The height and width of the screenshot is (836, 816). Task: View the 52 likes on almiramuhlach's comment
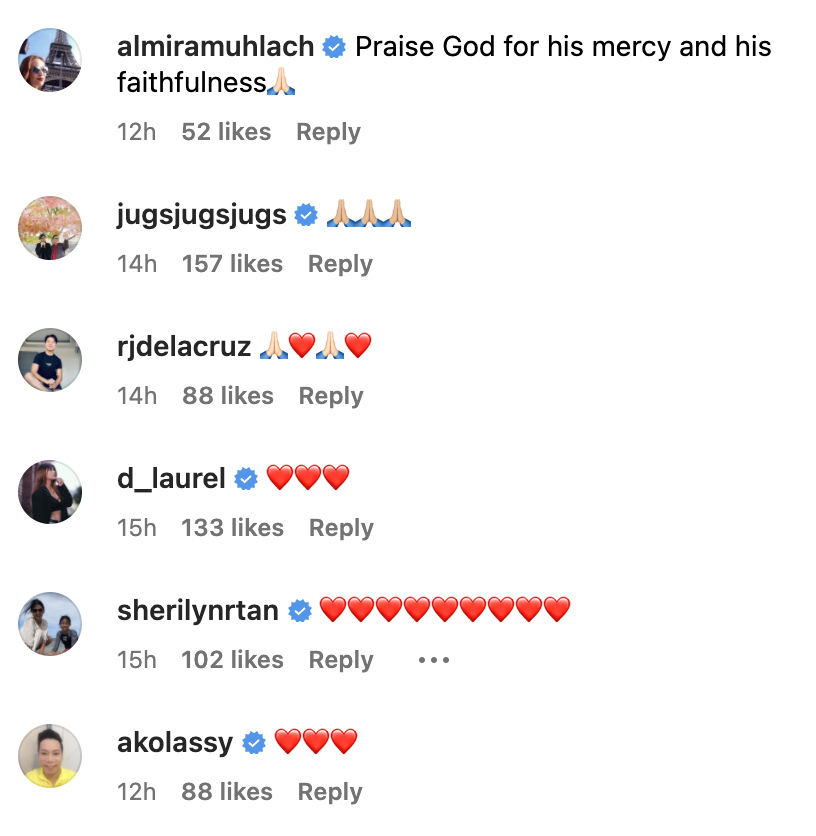point(226,132)
